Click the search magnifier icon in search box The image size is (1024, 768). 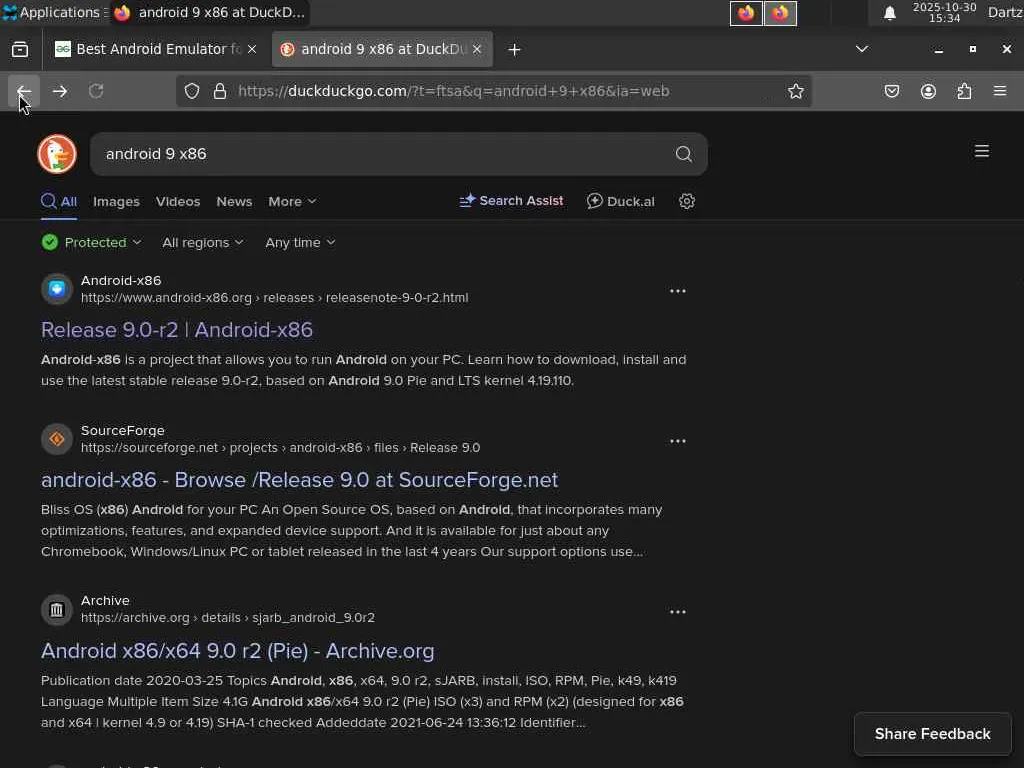pyautogui.click(x=684, y=154)
